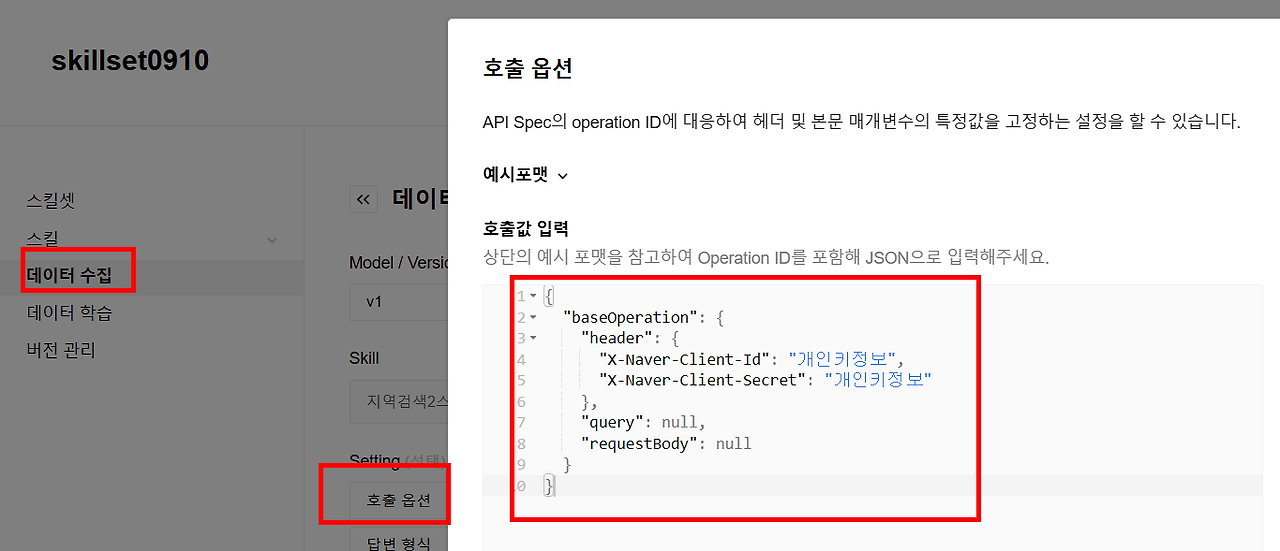
Task: Open the Model / Version dropdown showing v1
Action: [398, 301]
